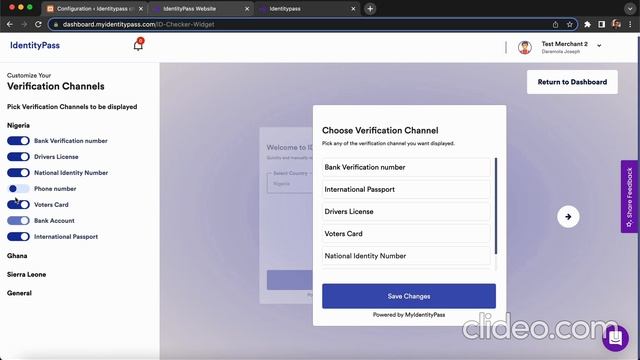Image resolution: width=640 pixels, height=360 pixels.
Task: Bookmark this page with the star
Action: 569,24
